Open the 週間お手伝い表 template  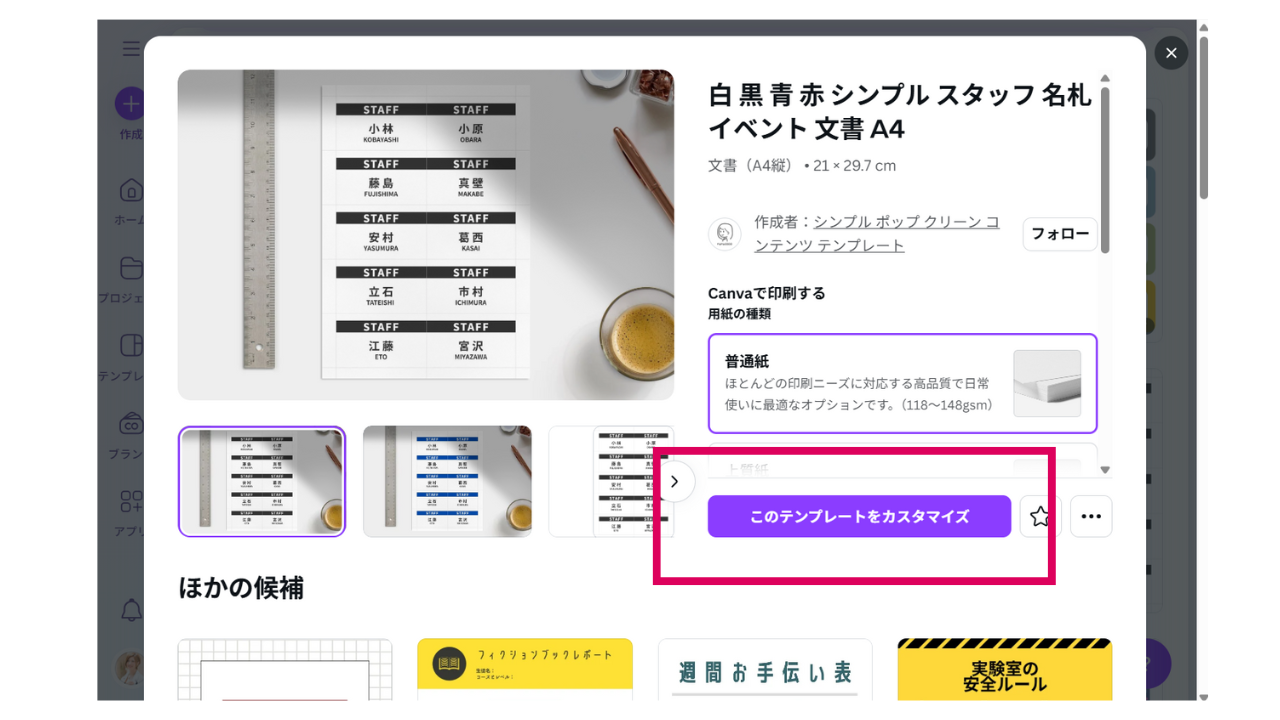(765, 670)
